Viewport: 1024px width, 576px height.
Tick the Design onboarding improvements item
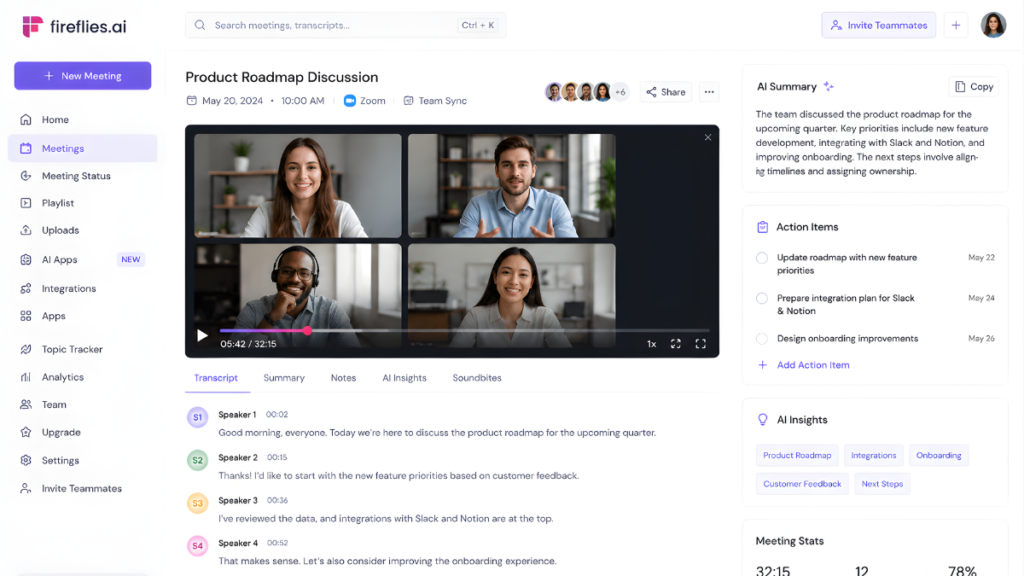point(761,338)
